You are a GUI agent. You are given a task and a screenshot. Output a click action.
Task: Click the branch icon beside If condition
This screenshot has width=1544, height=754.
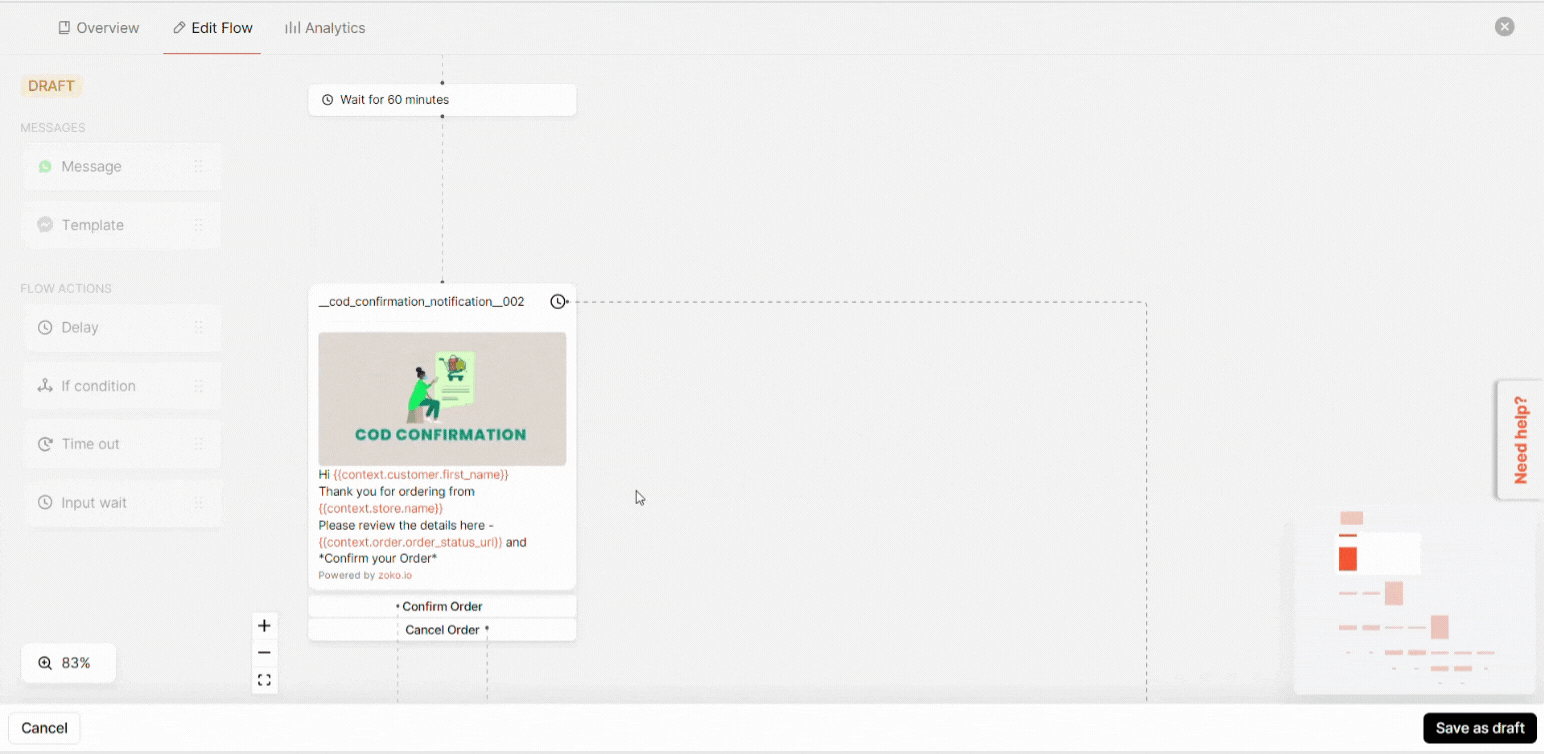pyautogui.click(x=45, y=386)
